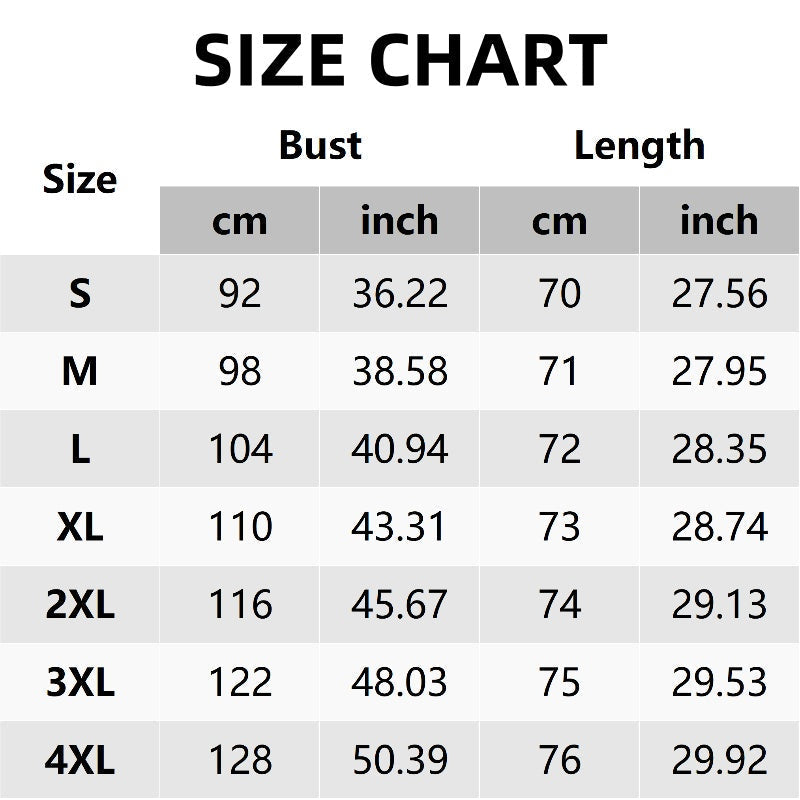The image size is (800, 800).
Task: Select the XL size row label
Action: [x=80, y=527]
